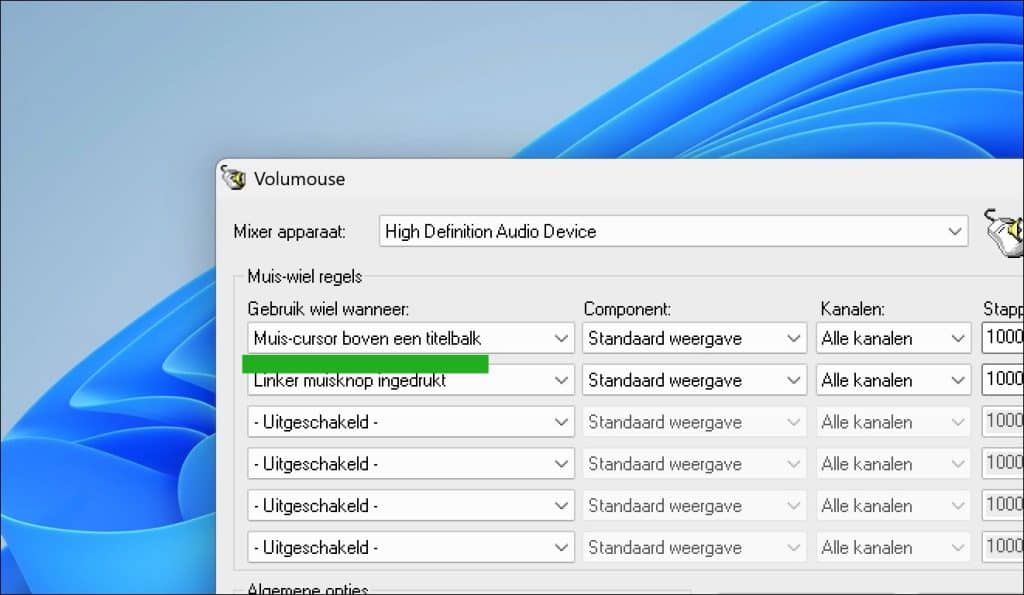Open Component dropdown for the titelbalk rule
The height and width of the screenshot is (595, 1024).
(694, 338)
